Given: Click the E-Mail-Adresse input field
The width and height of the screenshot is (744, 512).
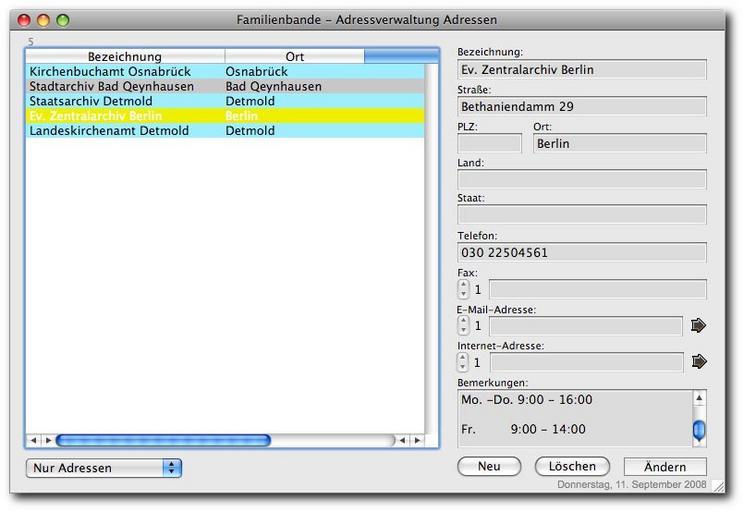Looking at the screenshot, I should 586,326.
